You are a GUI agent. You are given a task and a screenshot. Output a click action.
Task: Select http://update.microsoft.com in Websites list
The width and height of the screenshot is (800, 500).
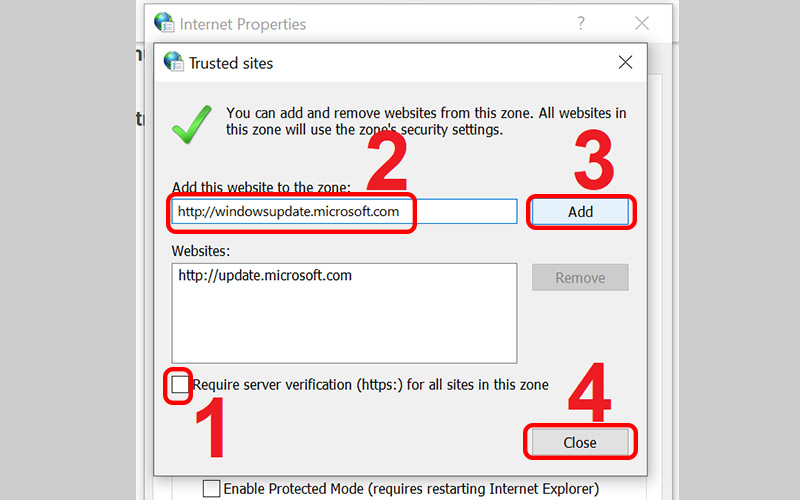[x=265, y=276]
